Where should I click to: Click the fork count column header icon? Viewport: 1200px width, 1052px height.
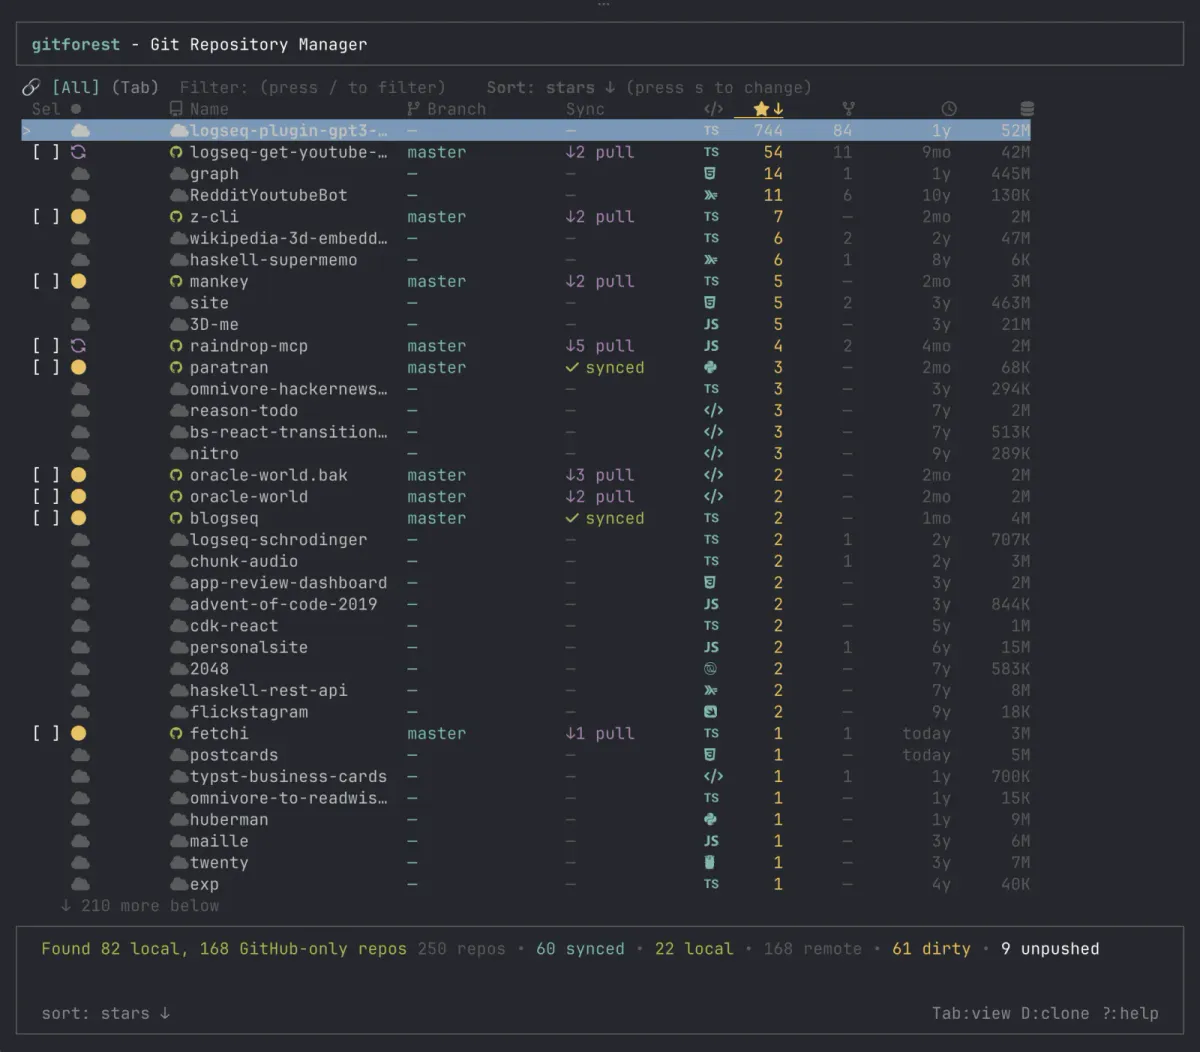tap(848, 109)
